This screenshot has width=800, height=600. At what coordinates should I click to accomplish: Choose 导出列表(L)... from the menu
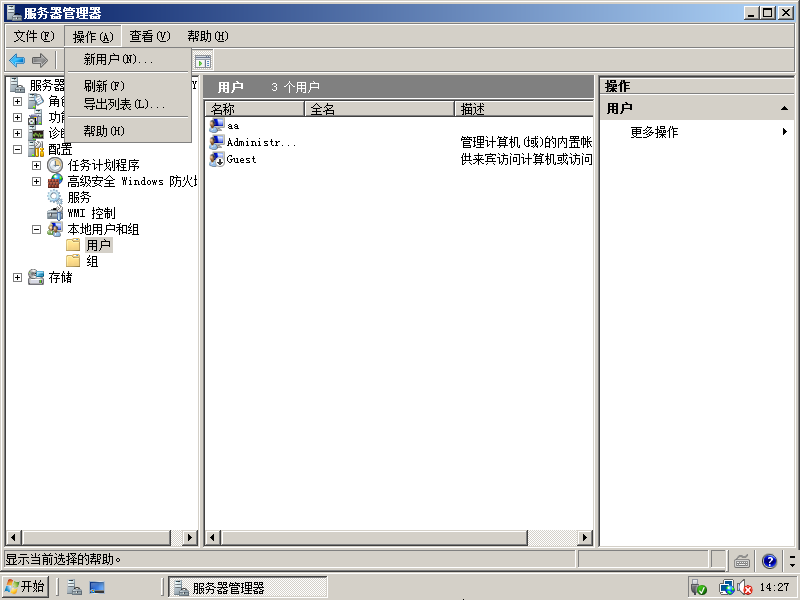pos(128,105)
